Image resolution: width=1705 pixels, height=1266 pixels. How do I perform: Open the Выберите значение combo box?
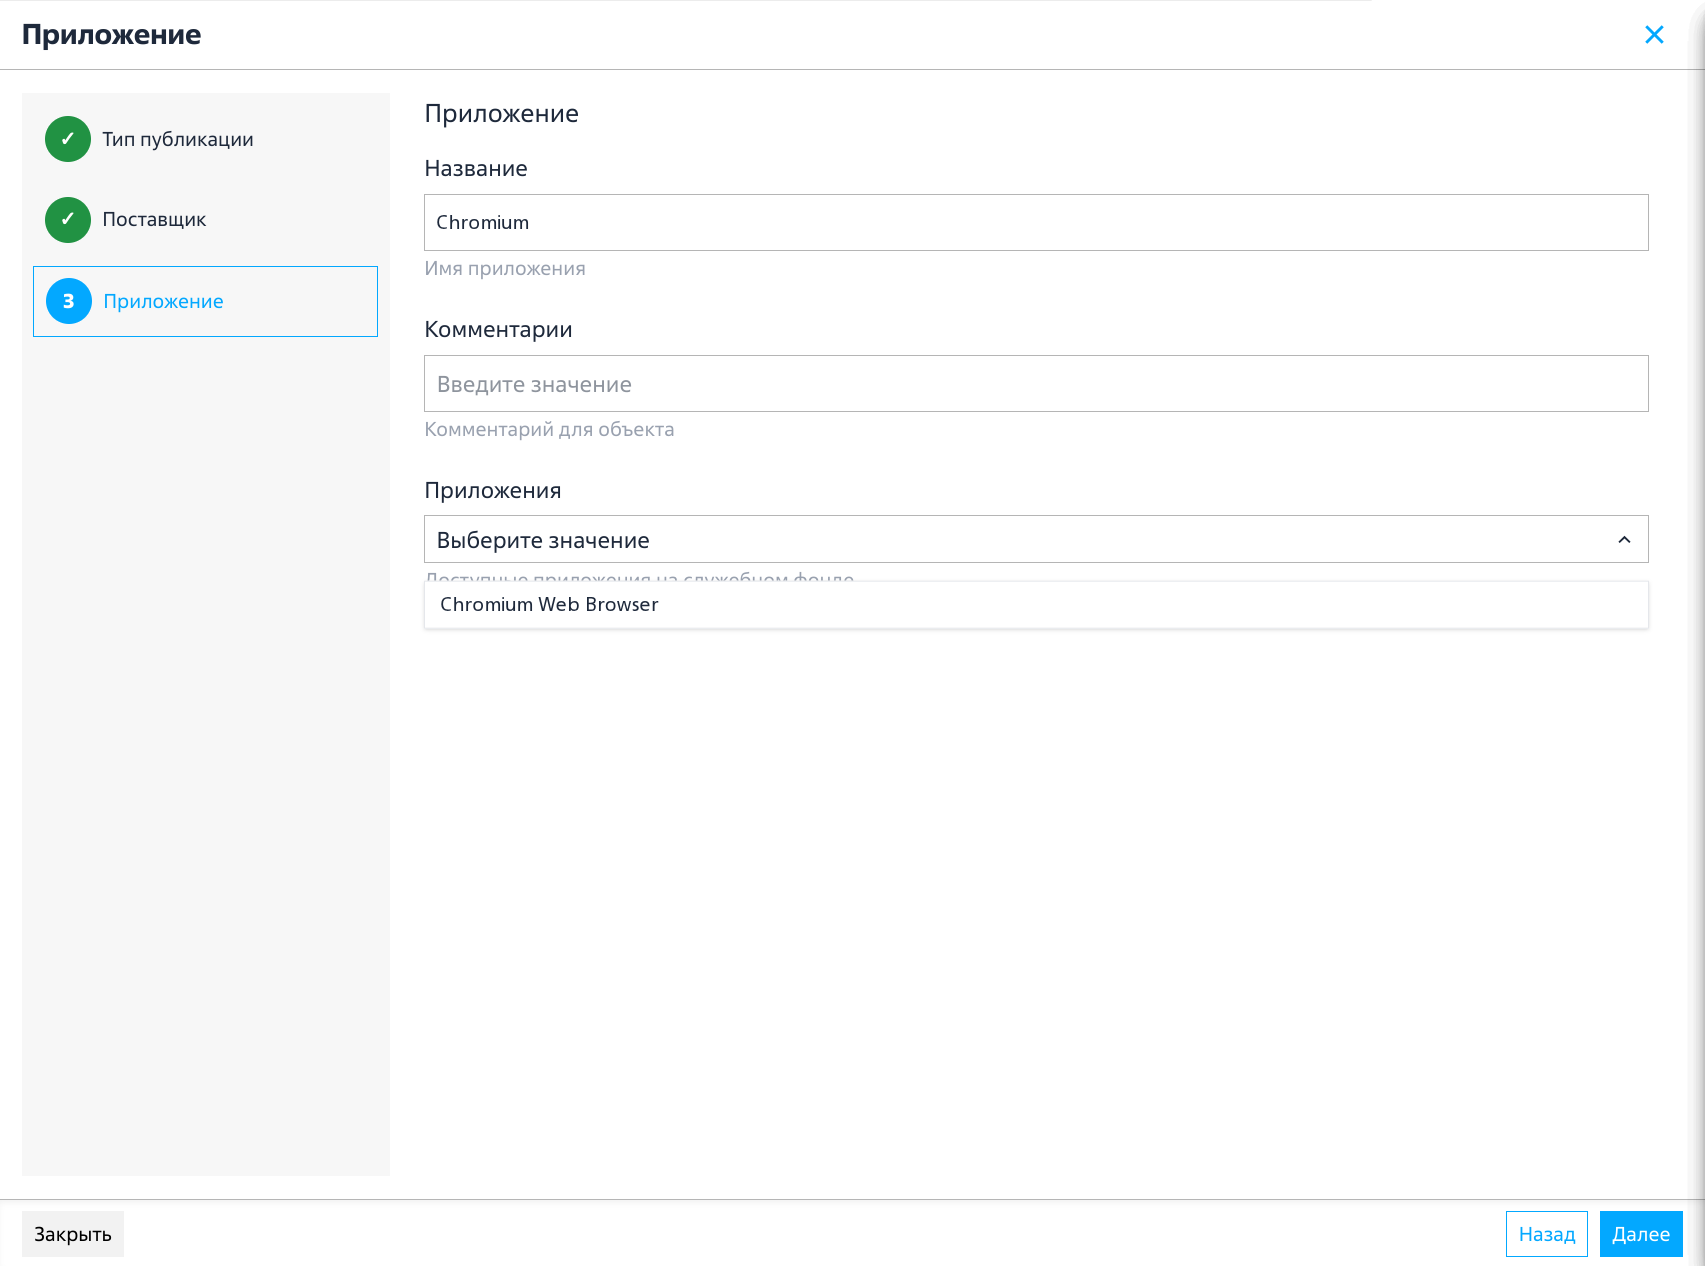point(1036,540)
